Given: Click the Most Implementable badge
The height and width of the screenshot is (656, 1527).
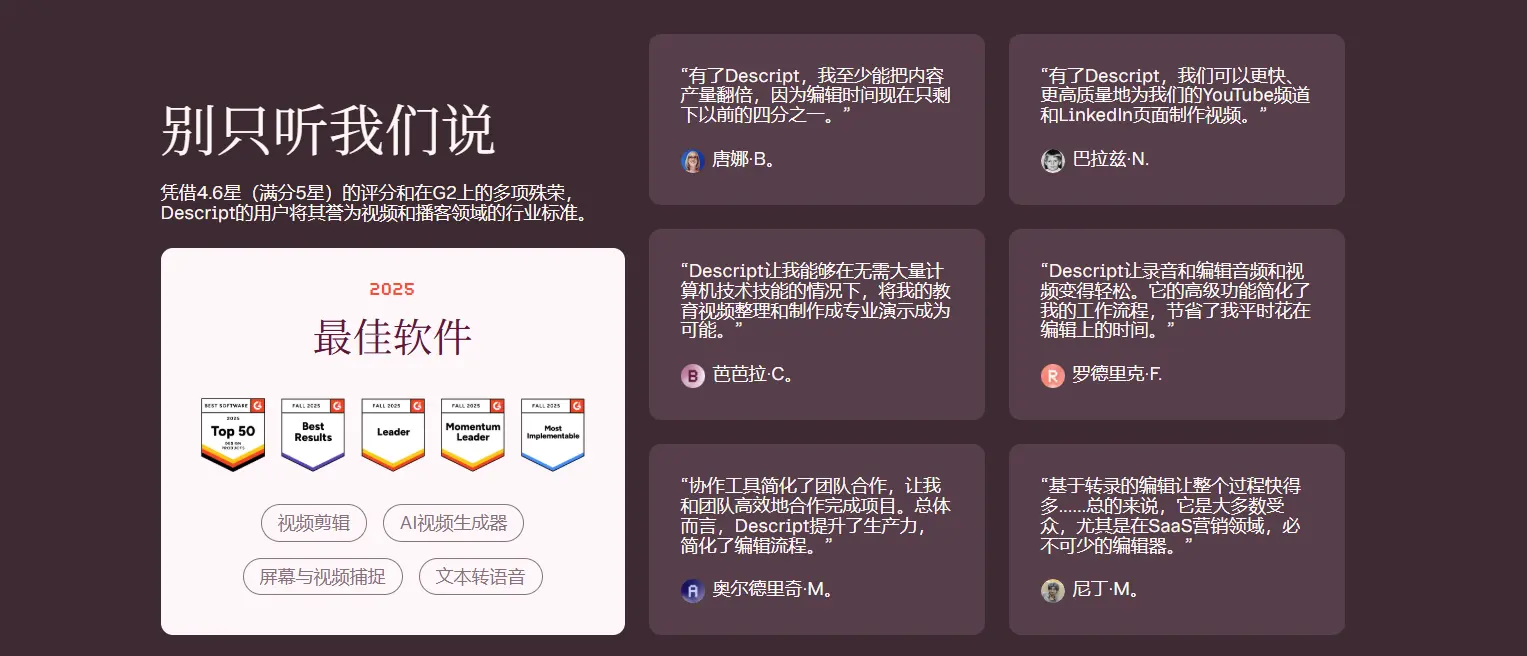Looking at the screenshot, I should [x=553, y=435].
